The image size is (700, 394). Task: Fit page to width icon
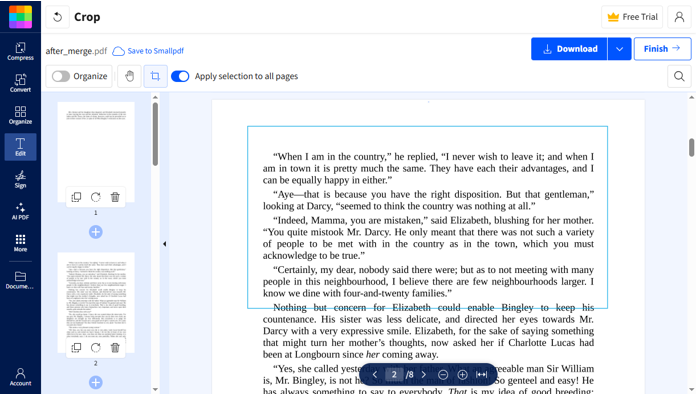click(x=482, y=374)
